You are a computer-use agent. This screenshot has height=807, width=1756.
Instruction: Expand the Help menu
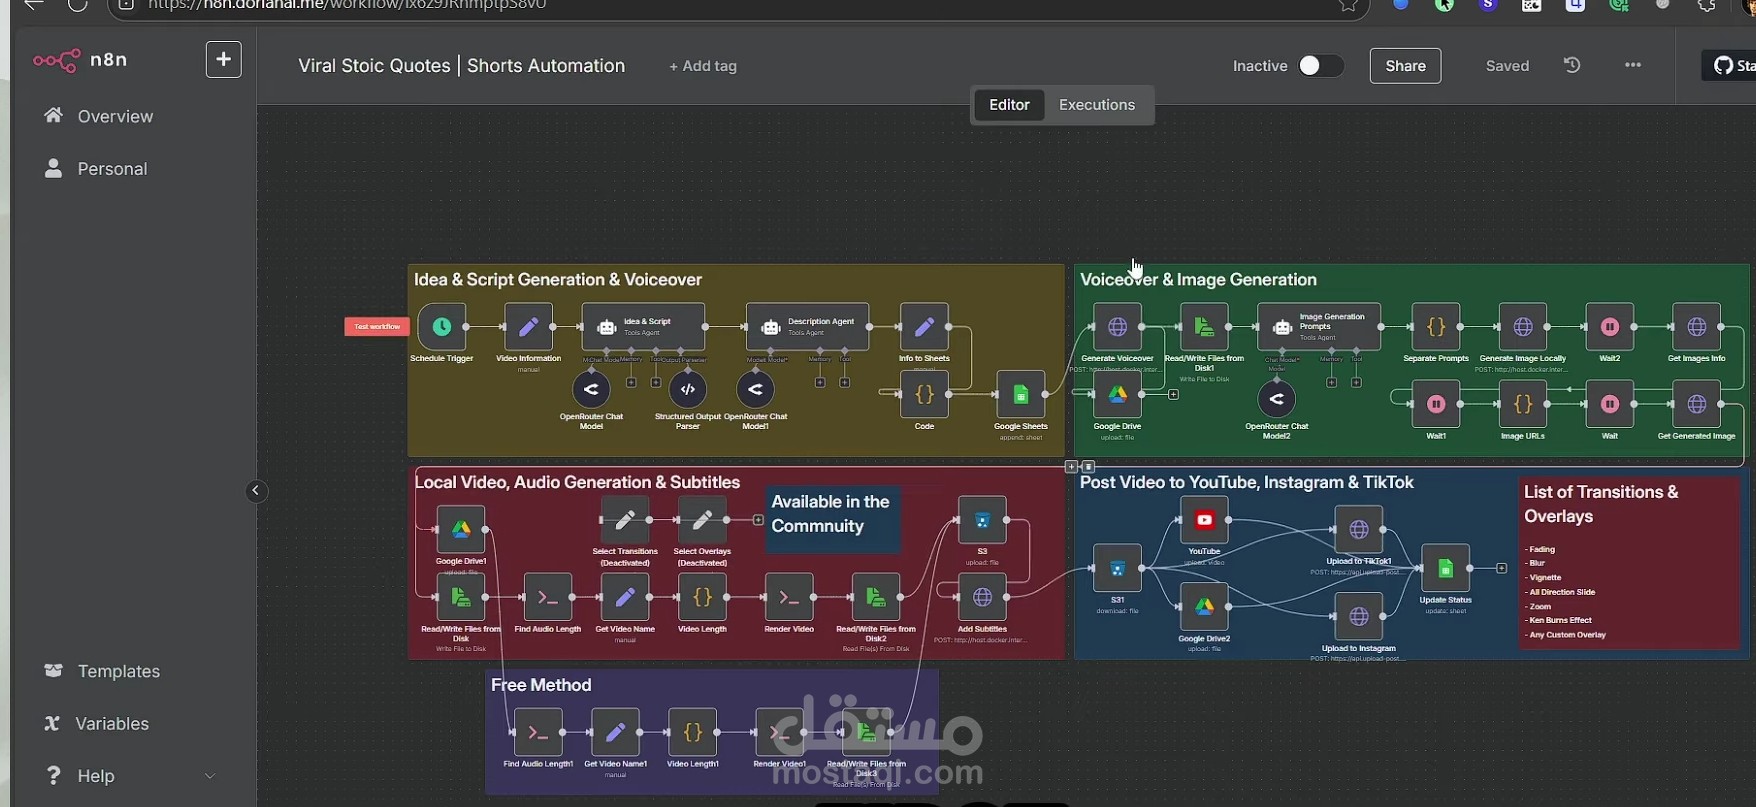pos(130,776)
